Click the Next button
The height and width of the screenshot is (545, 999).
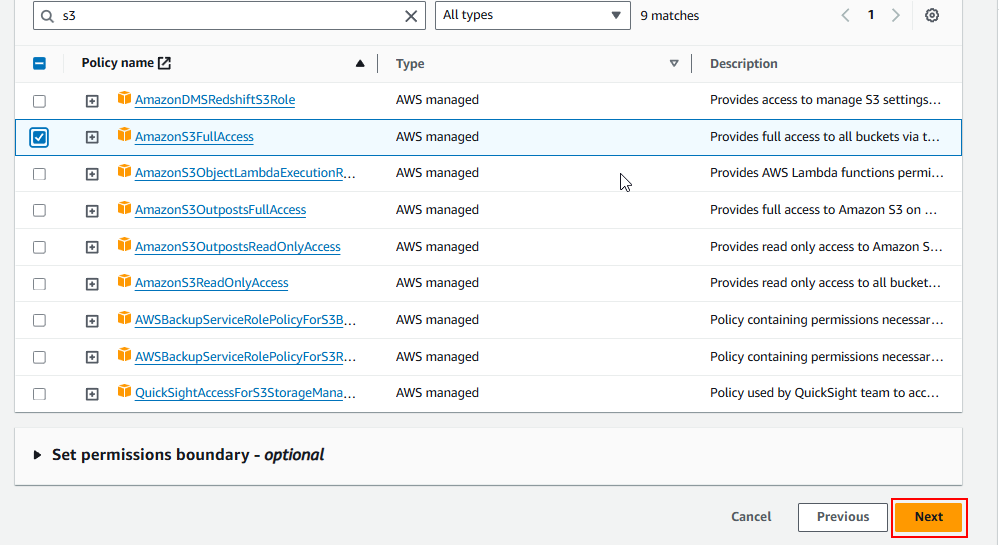[x=928, y=517]
